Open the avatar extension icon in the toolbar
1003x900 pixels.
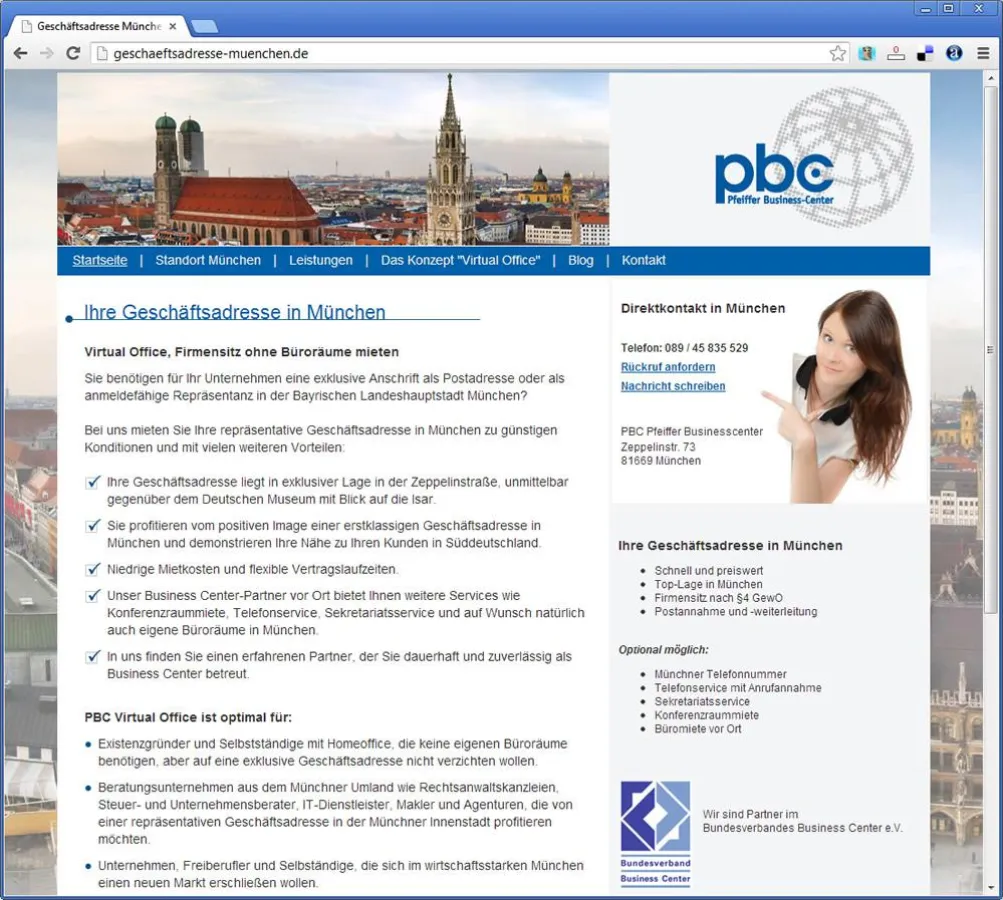pos(866,52)
